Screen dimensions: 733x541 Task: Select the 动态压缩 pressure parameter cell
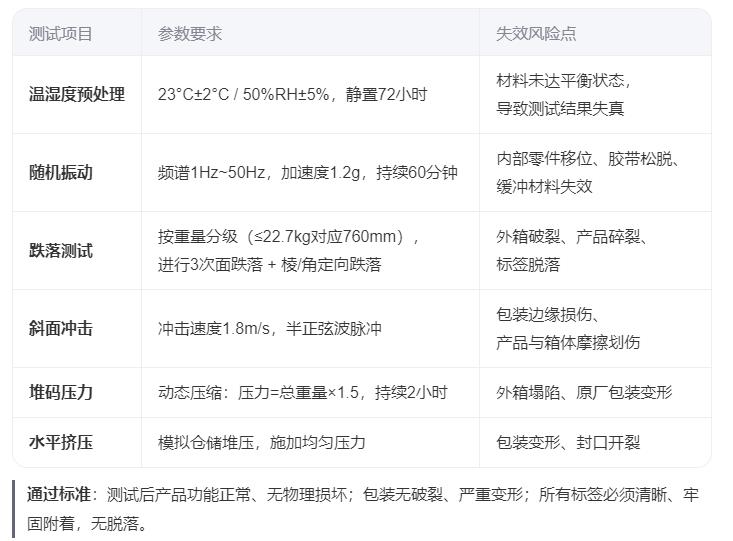click(302, 392)
